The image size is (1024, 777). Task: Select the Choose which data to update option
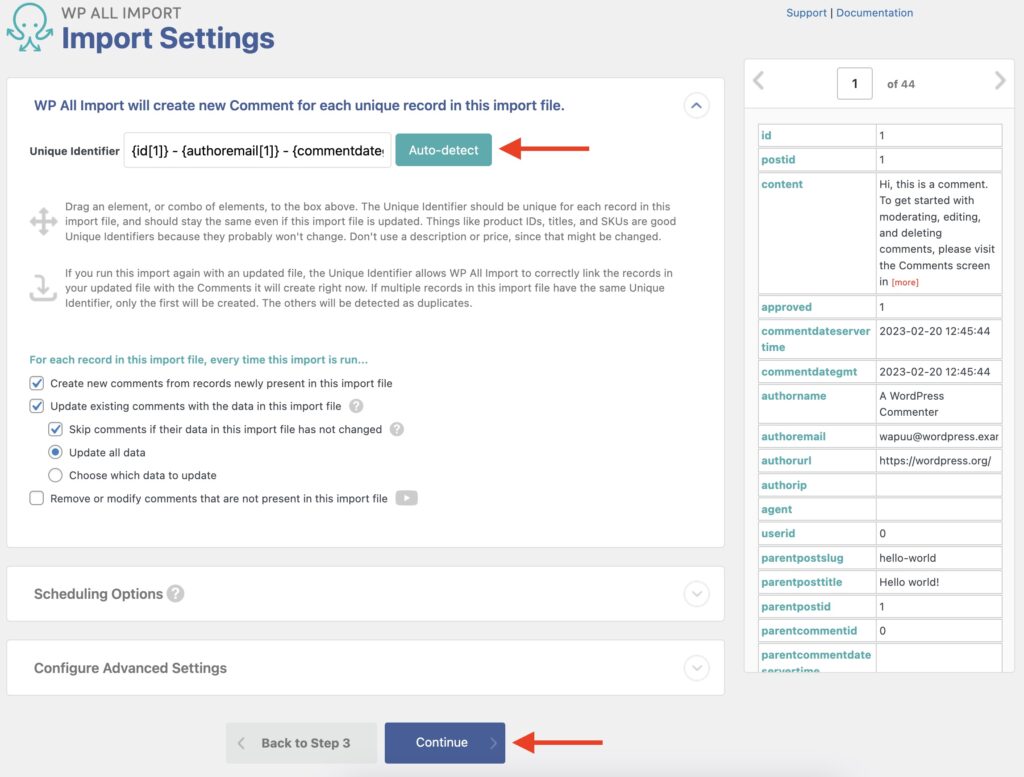(x=57, y=475)
